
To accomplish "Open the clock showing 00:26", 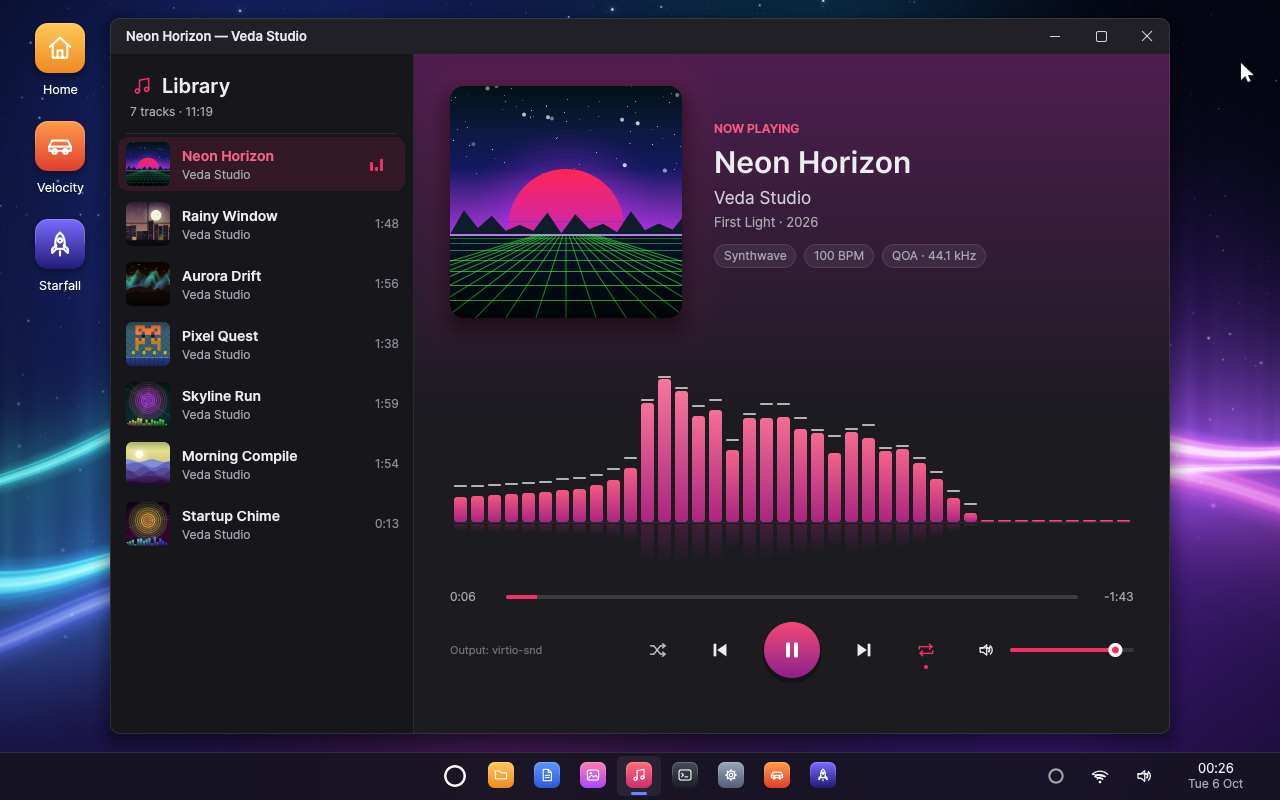I will click(1215, 776).
